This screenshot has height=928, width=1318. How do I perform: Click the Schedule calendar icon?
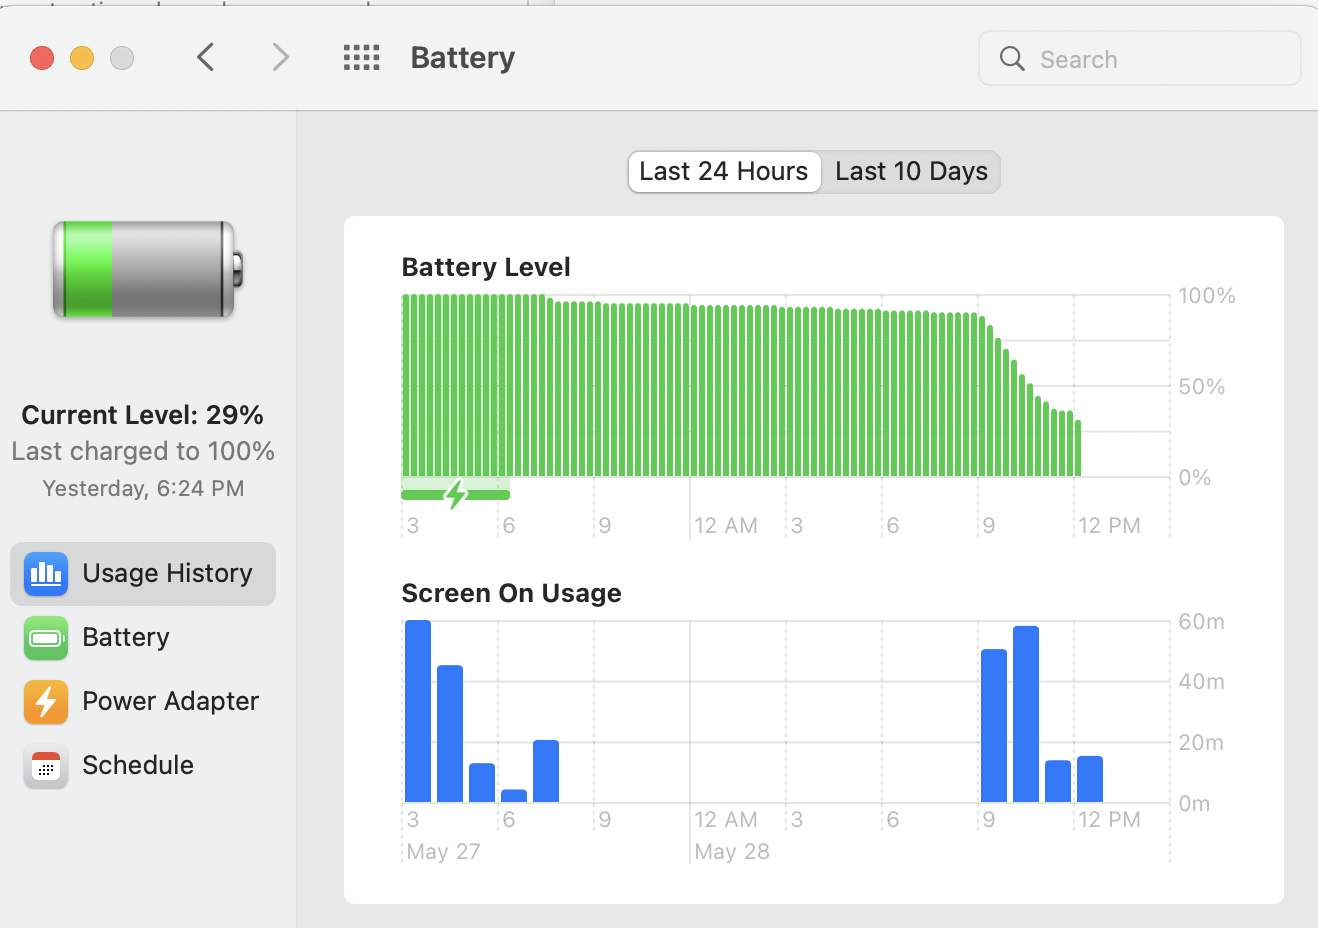tap(46, 766)
